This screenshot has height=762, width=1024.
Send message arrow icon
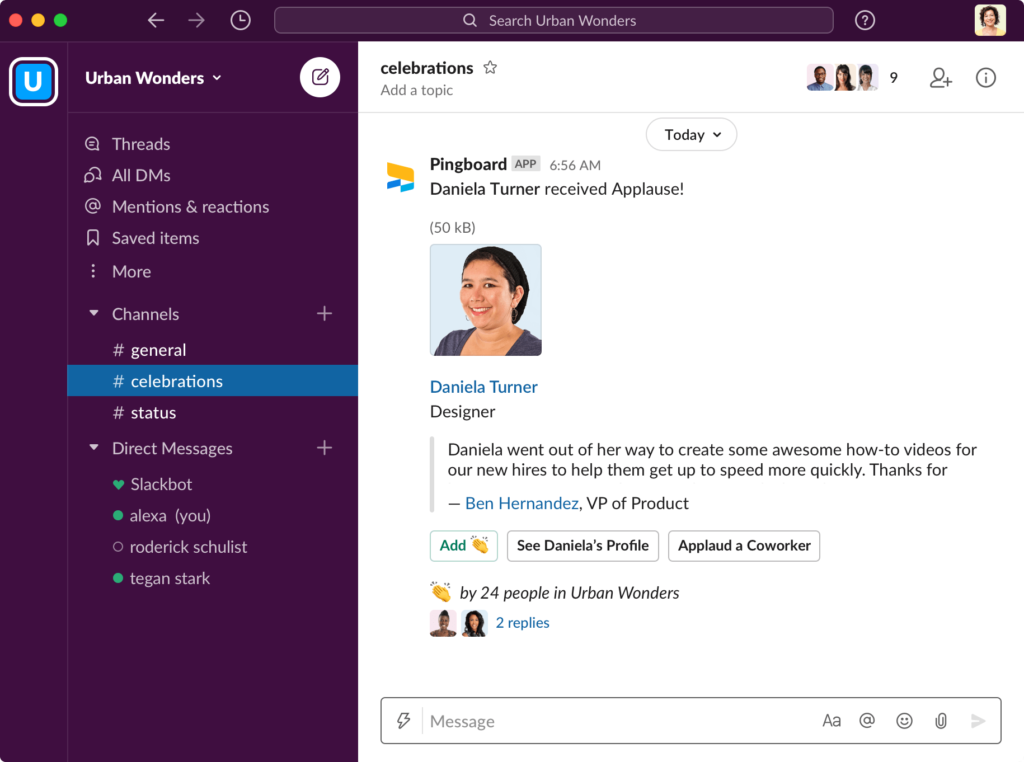978,720
